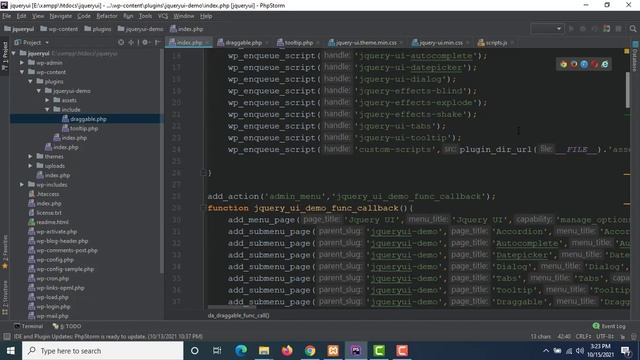Click the locate/scroll-from-source target icon
Screen dimensions: 640x360
click(x=121, y=42)
